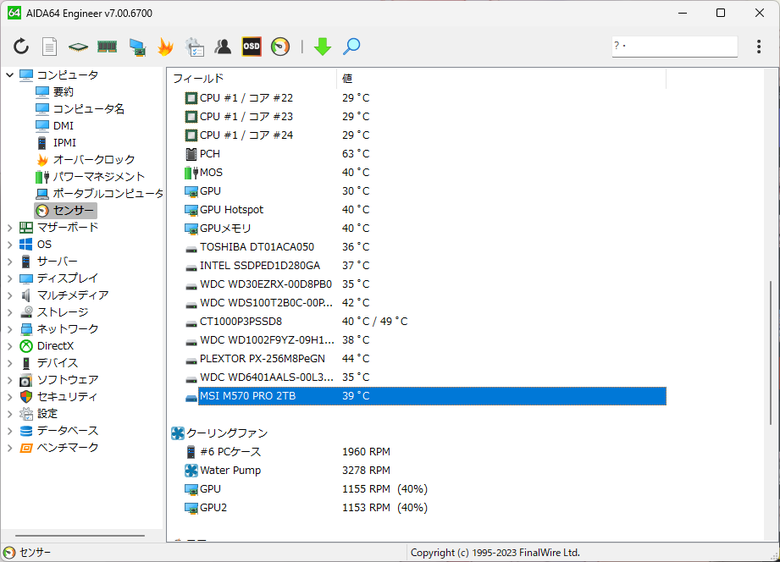Open the Report toolbar icon
Viewport: 780px width, 562px height.
pyautogui.click(x=49, y=47)
